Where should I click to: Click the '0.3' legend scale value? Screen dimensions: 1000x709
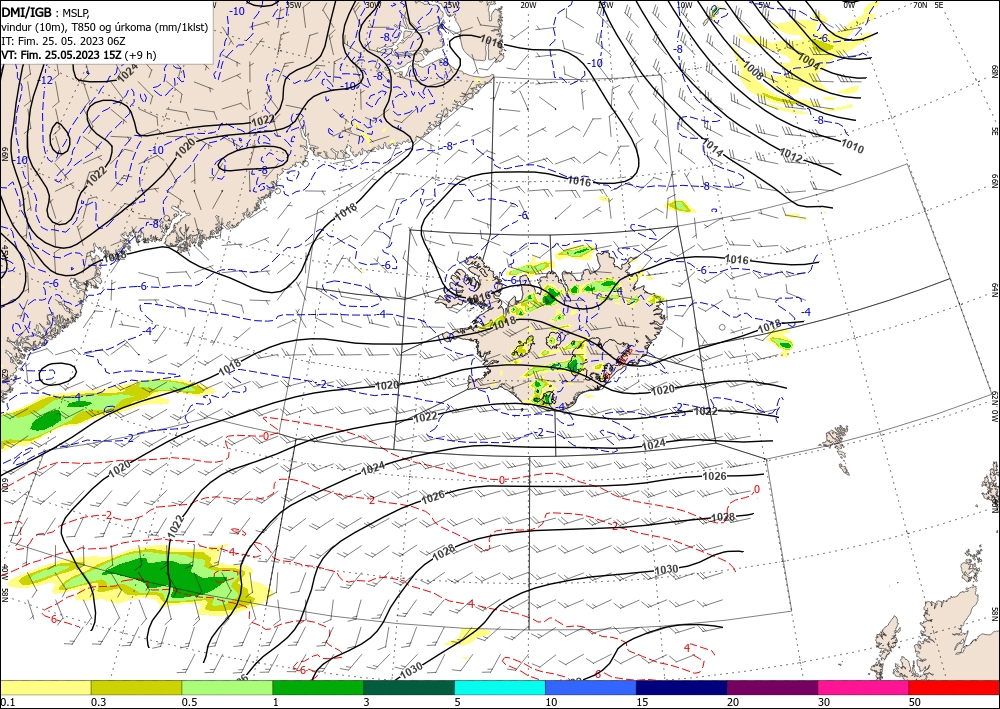pos(98,702)
